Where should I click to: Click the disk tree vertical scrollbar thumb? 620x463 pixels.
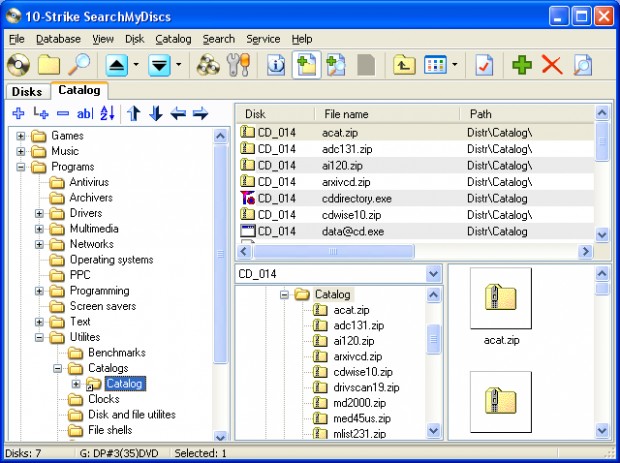434,339
